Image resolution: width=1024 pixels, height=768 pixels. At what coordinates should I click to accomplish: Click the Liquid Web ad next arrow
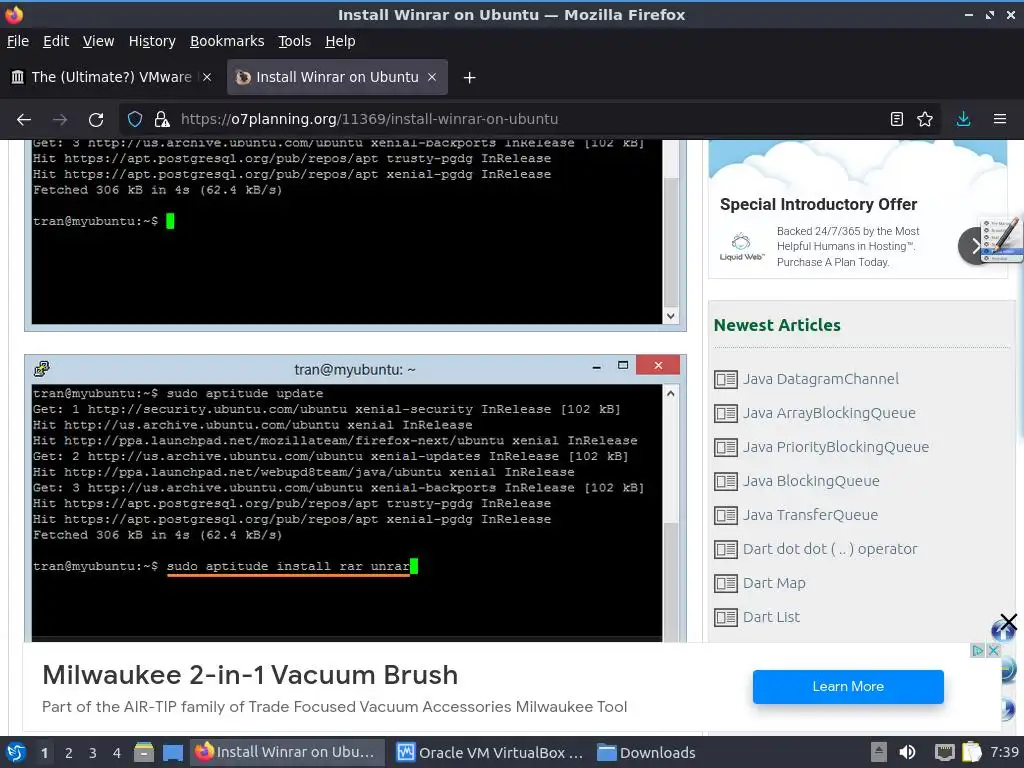pos(975,246)
